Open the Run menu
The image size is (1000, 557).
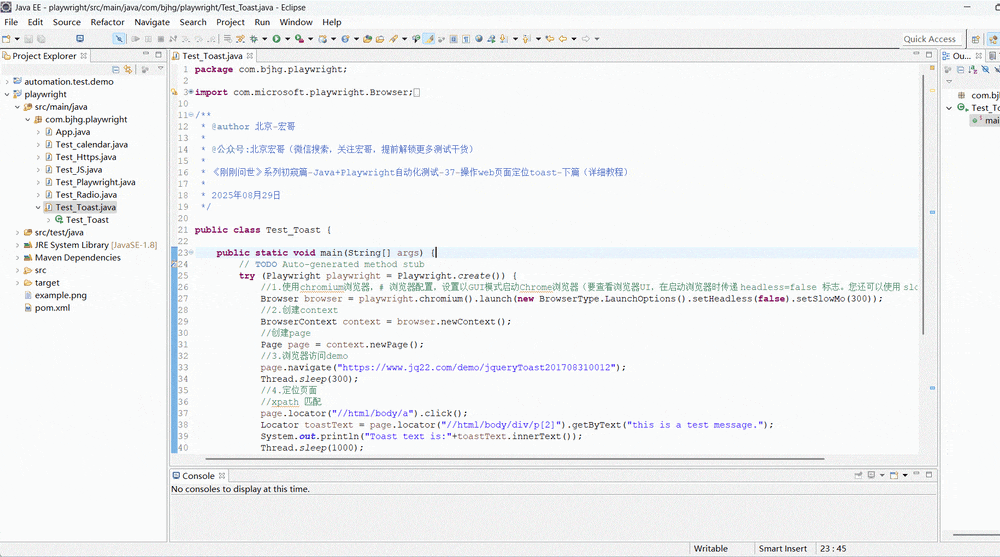click(x=262, y=22)
